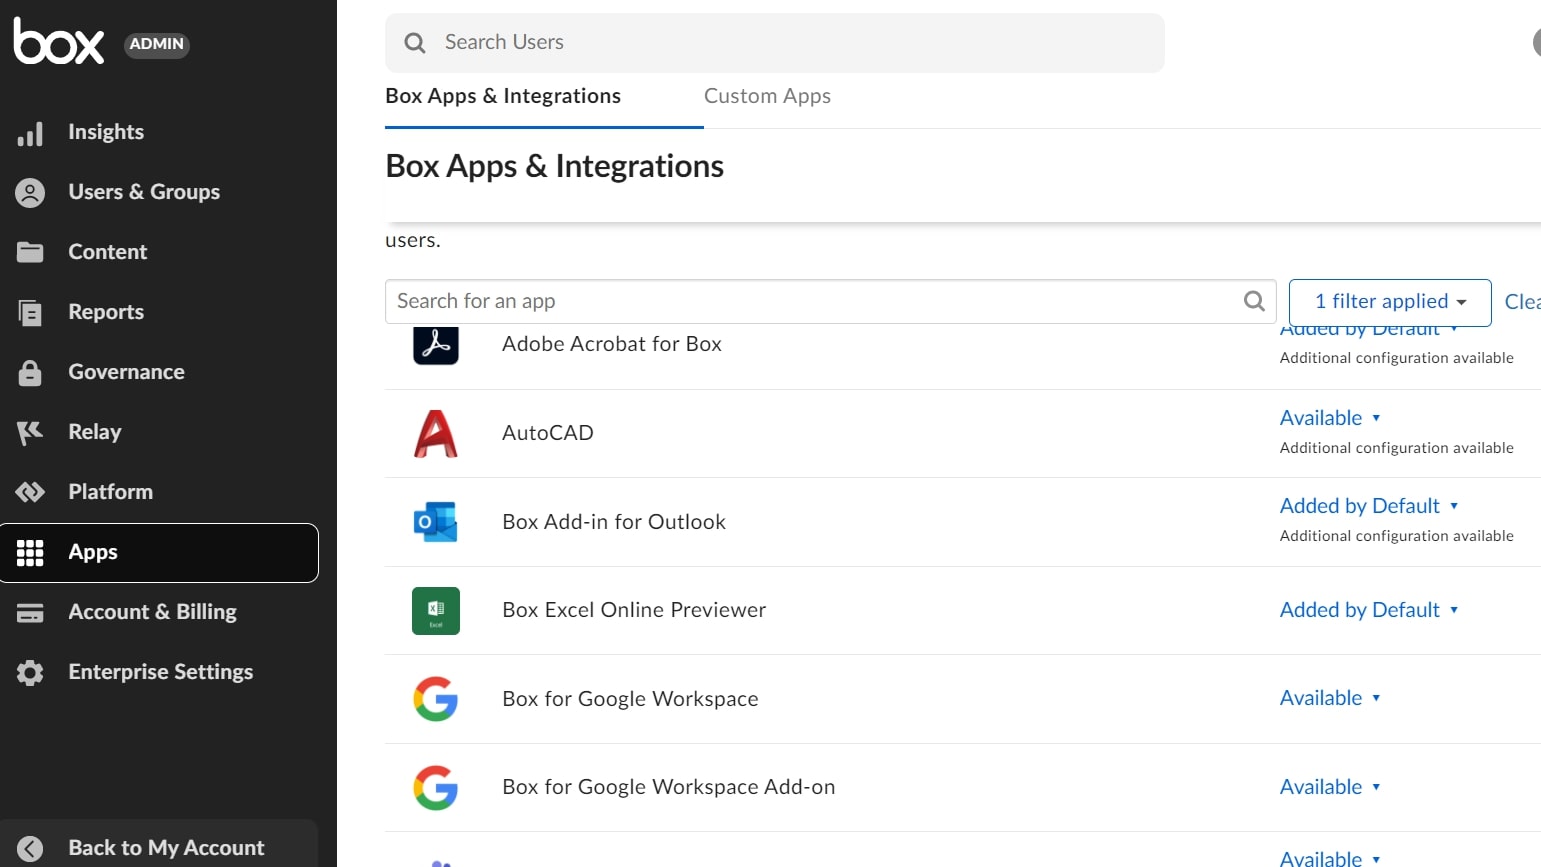Open Enterprise Settings section

[x=159, y=672]
